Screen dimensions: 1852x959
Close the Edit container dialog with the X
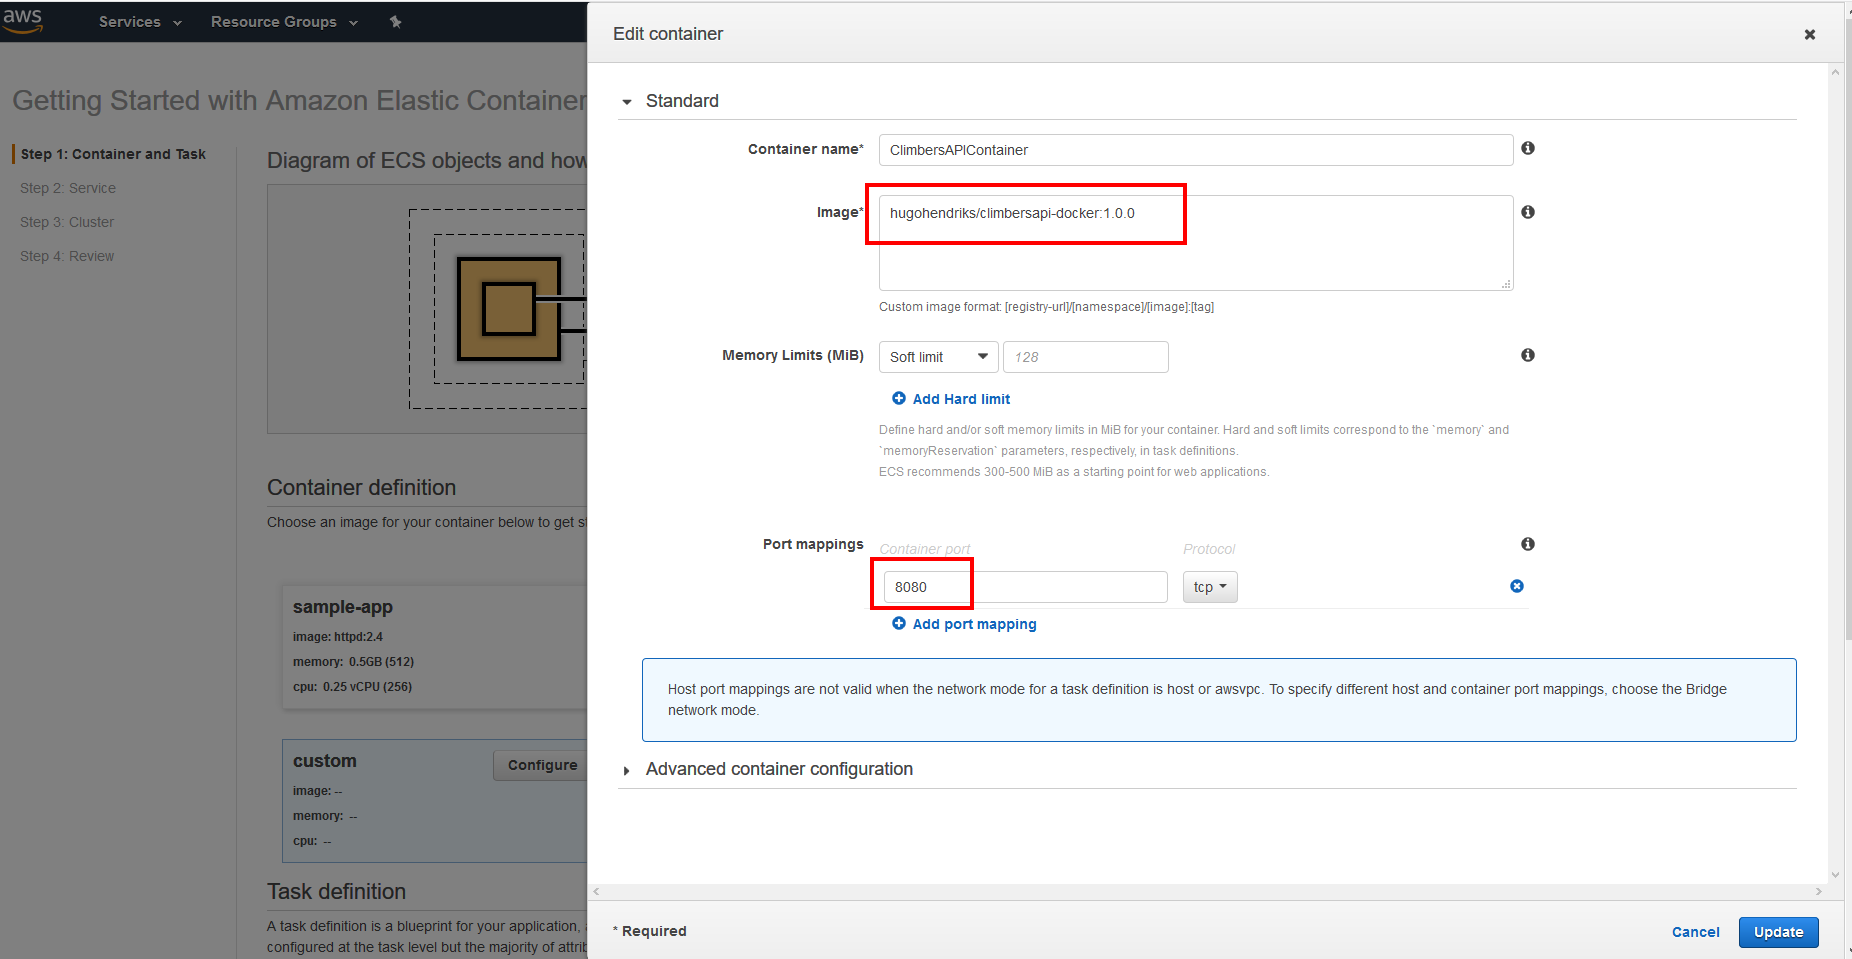1809,34
